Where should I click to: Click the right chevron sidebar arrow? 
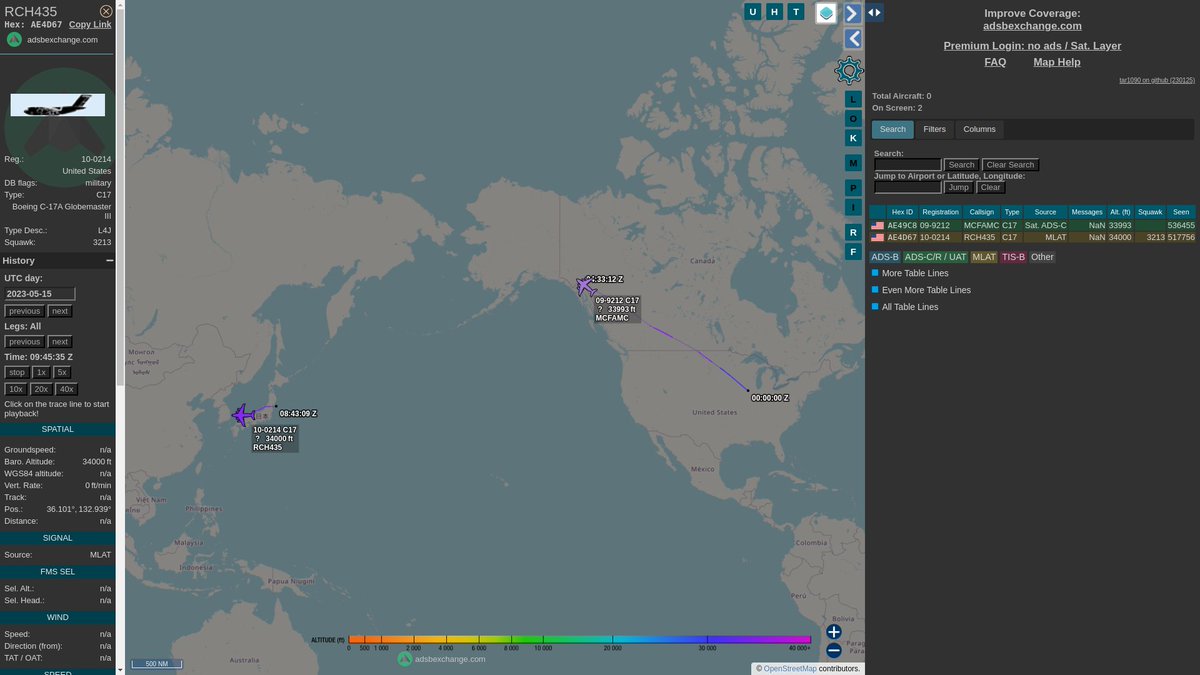[853, 13]
